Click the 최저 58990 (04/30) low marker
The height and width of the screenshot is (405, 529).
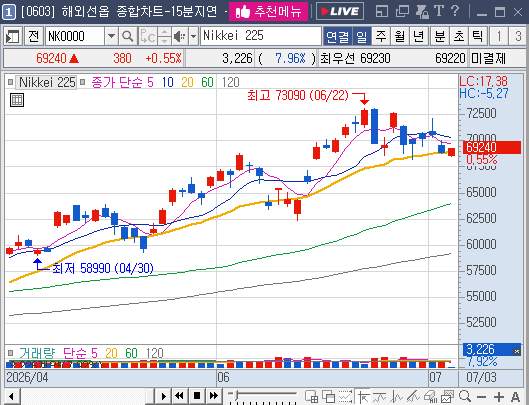coord(103,268)
